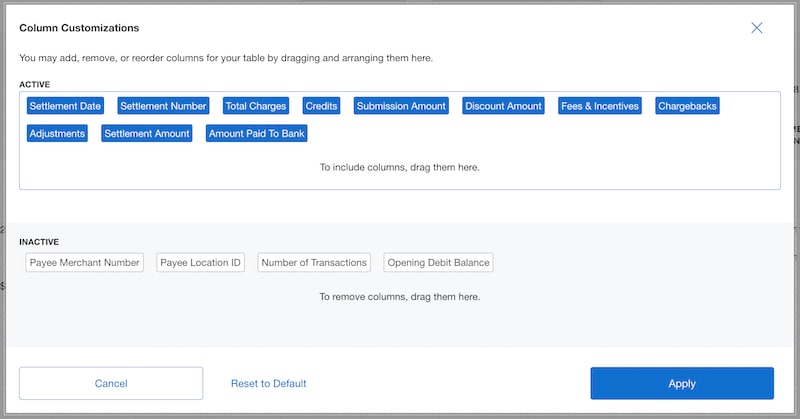Click the Submission Amount chip
The image size is (800, 419).
pyautogui.click(x=401, y=106)
